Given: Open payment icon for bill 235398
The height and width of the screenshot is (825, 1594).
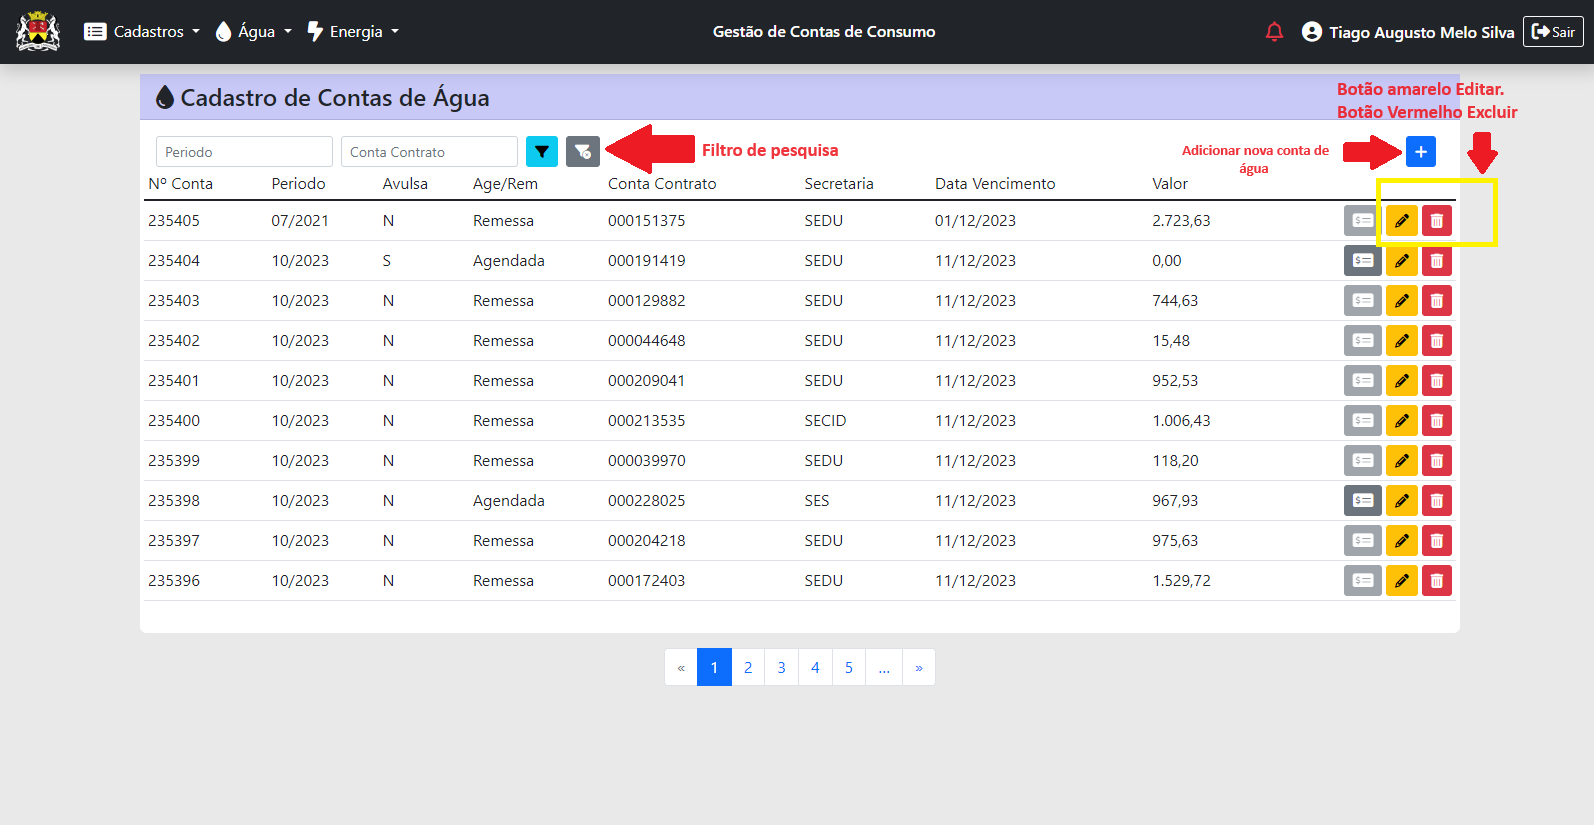Looking at the screenshot, I should point(1363,500).
